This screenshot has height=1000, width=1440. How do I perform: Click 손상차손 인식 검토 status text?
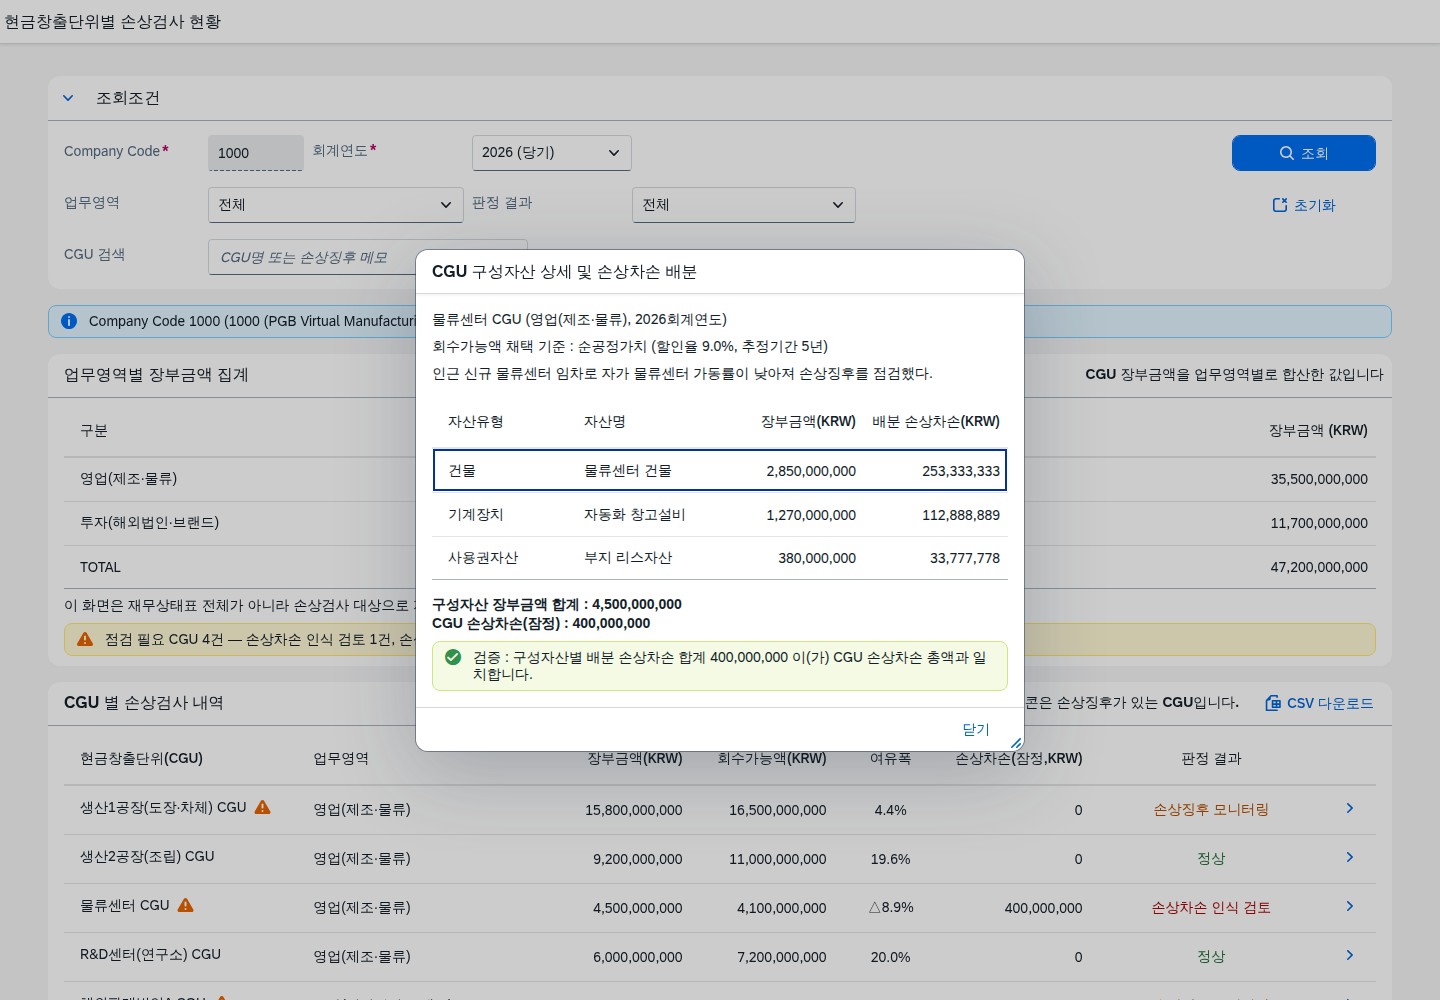click(x=1211, y=907)
